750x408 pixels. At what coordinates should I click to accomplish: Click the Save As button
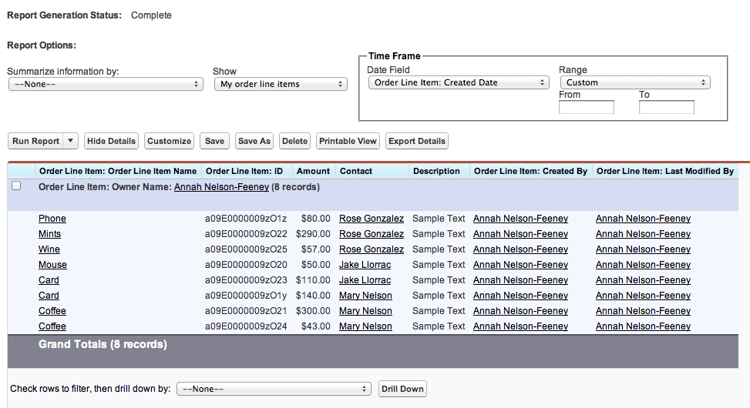point(254,142)
